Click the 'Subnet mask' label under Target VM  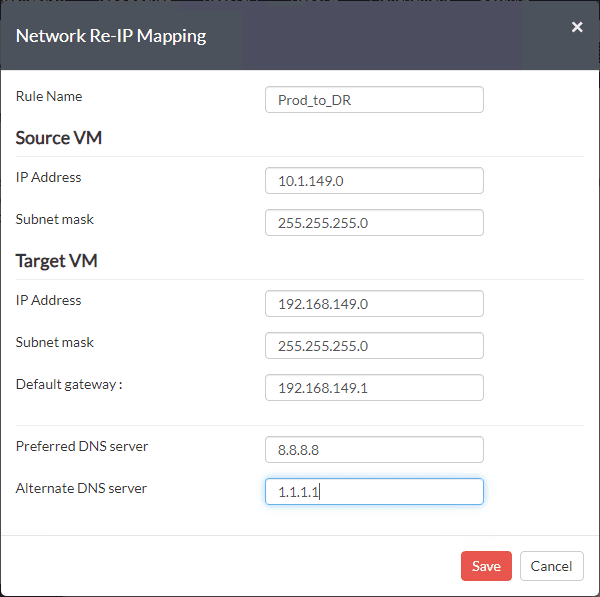point(55,342)
